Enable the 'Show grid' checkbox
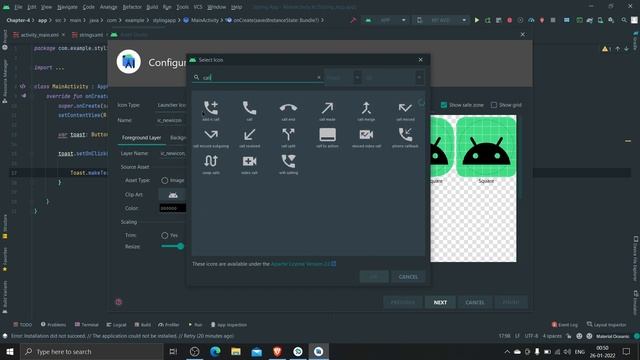Screen dimensions: 640x360 tap(494, 105)
